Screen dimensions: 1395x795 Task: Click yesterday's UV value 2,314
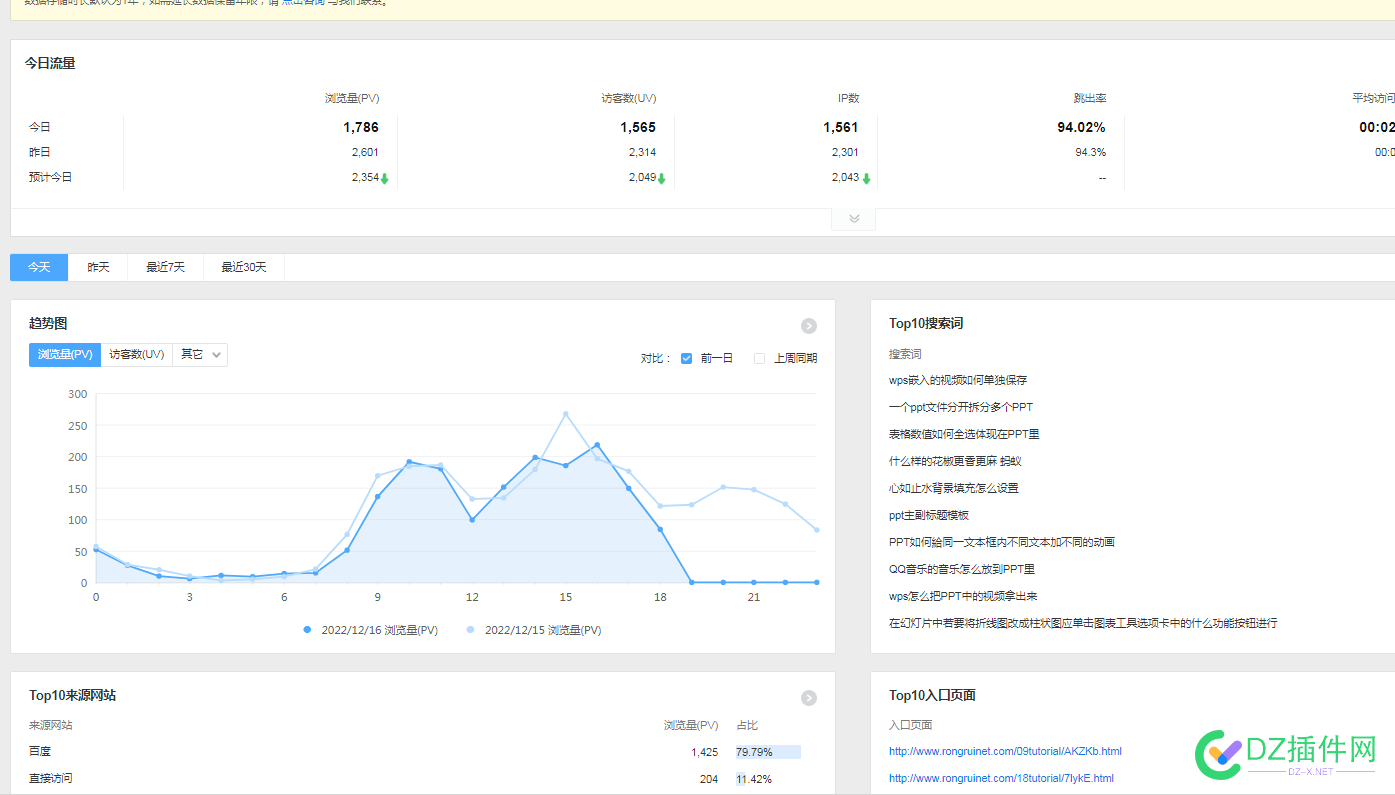643,152
